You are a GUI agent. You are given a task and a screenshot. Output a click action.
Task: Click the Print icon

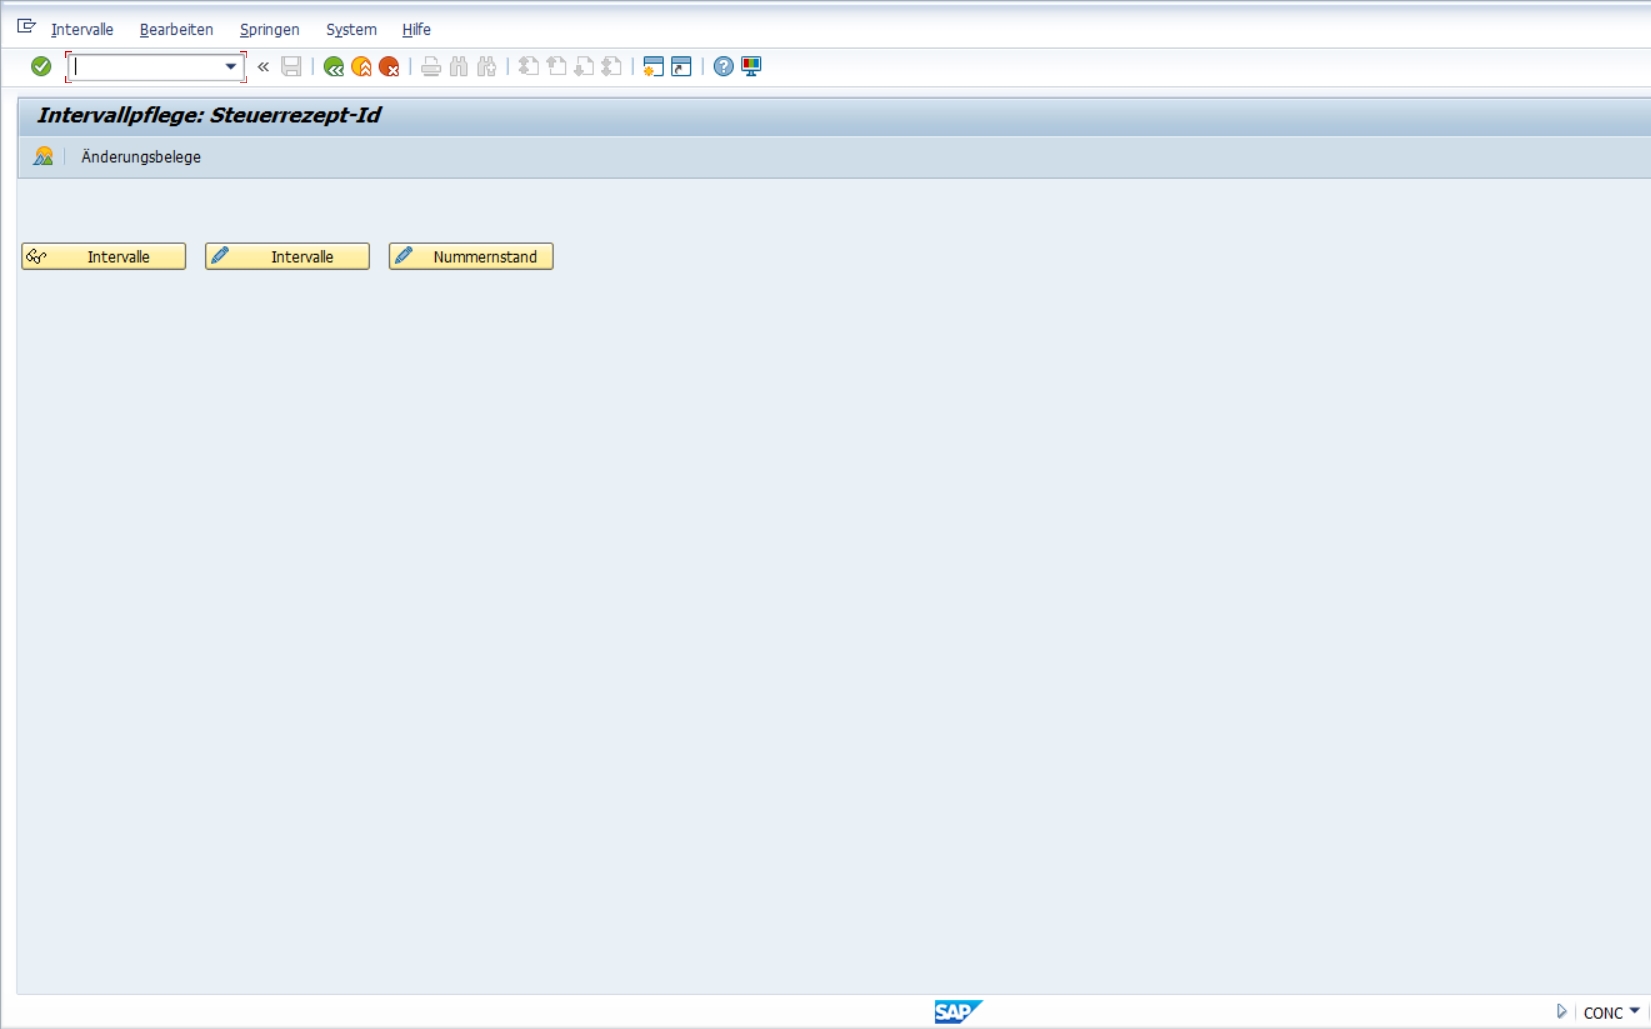click(431, 67)
